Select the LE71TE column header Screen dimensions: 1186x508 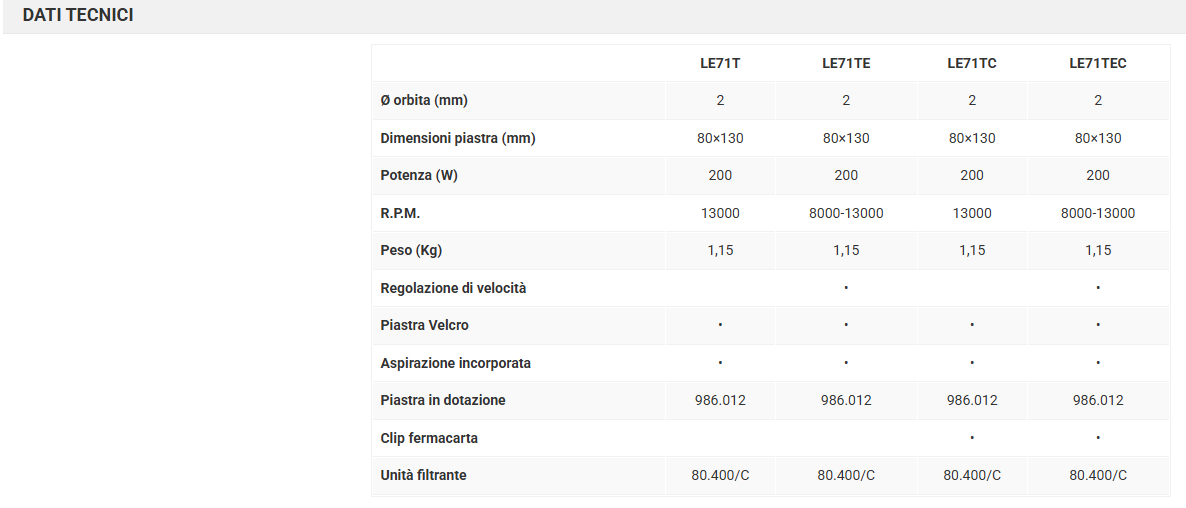pos(846,63)
